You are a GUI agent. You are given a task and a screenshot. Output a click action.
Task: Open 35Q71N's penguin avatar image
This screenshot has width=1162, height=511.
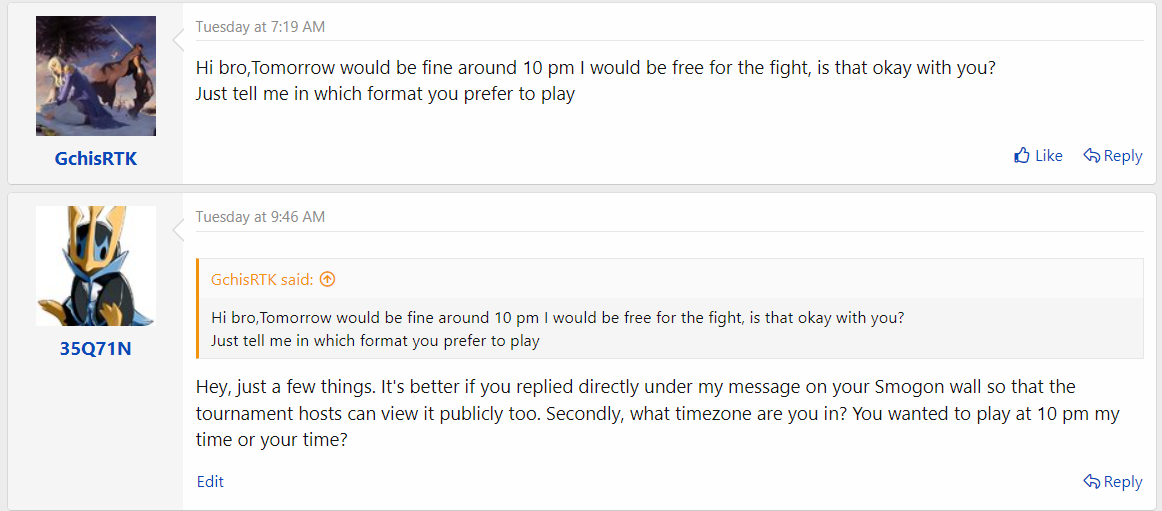tap(96, 266)
